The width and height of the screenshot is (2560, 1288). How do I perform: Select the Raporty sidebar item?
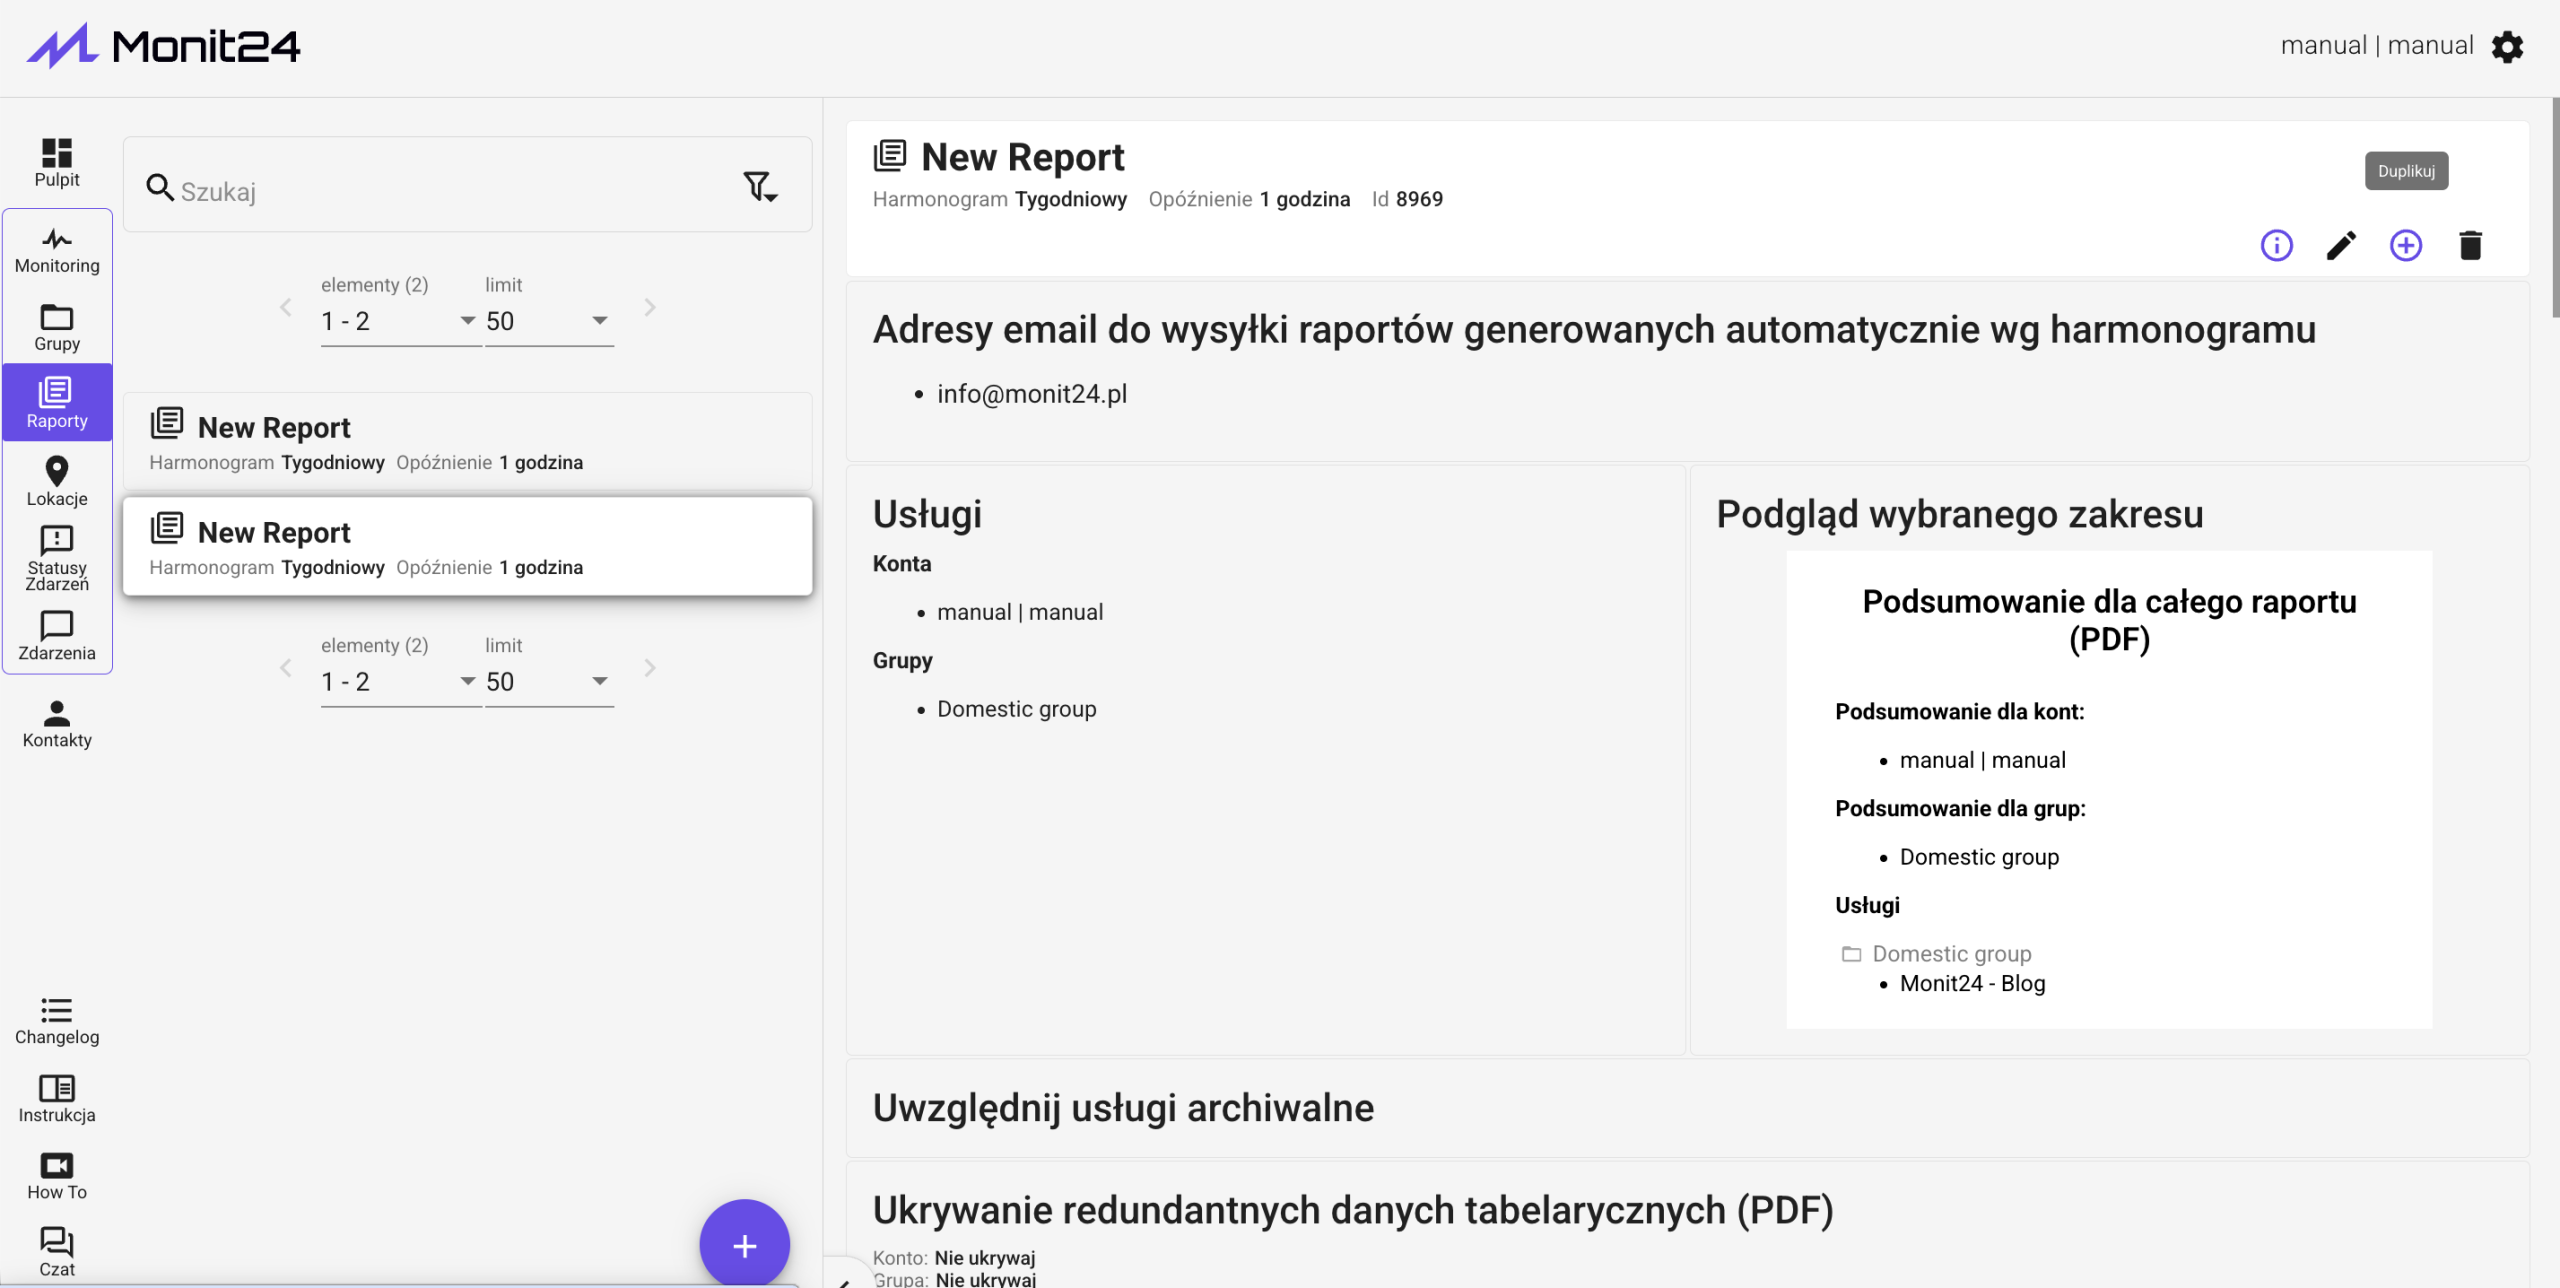(57, 403)
